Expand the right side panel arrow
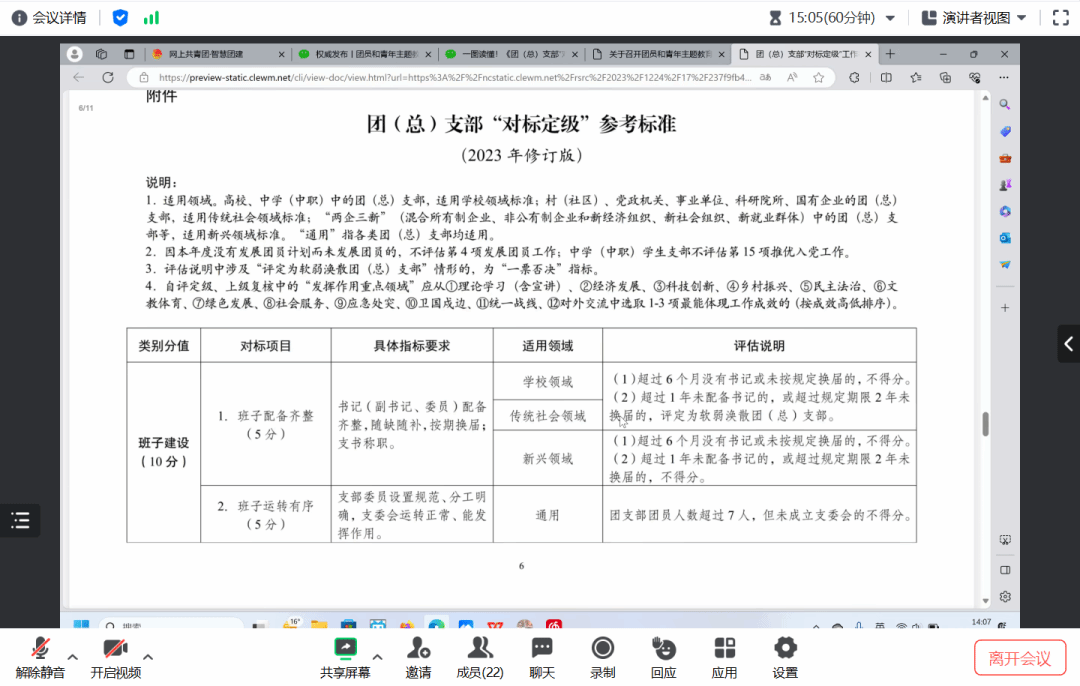1080x686 pixels. 1068,344
